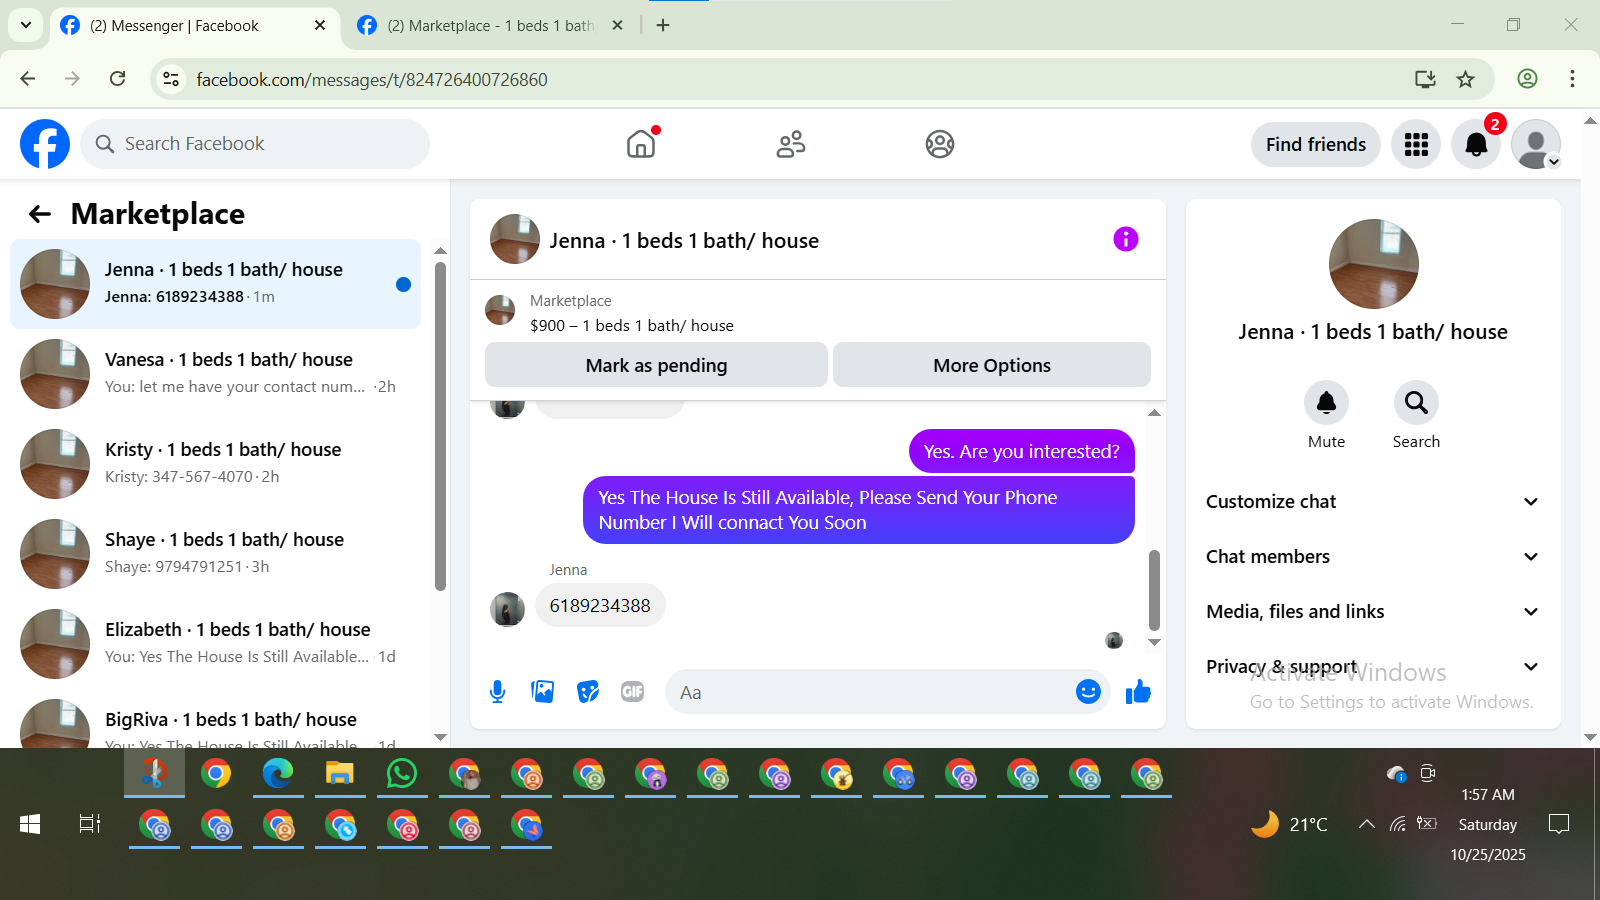Open the emoji picker in message box

(1088, 692)
